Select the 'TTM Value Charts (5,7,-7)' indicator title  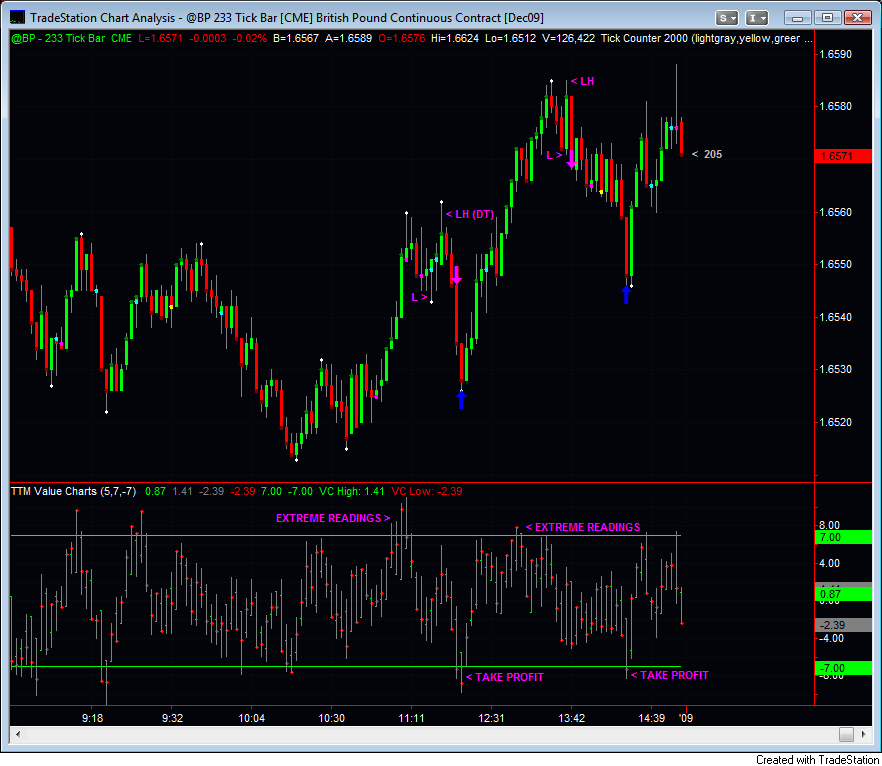pyautogui.click(x=74, y=491)
